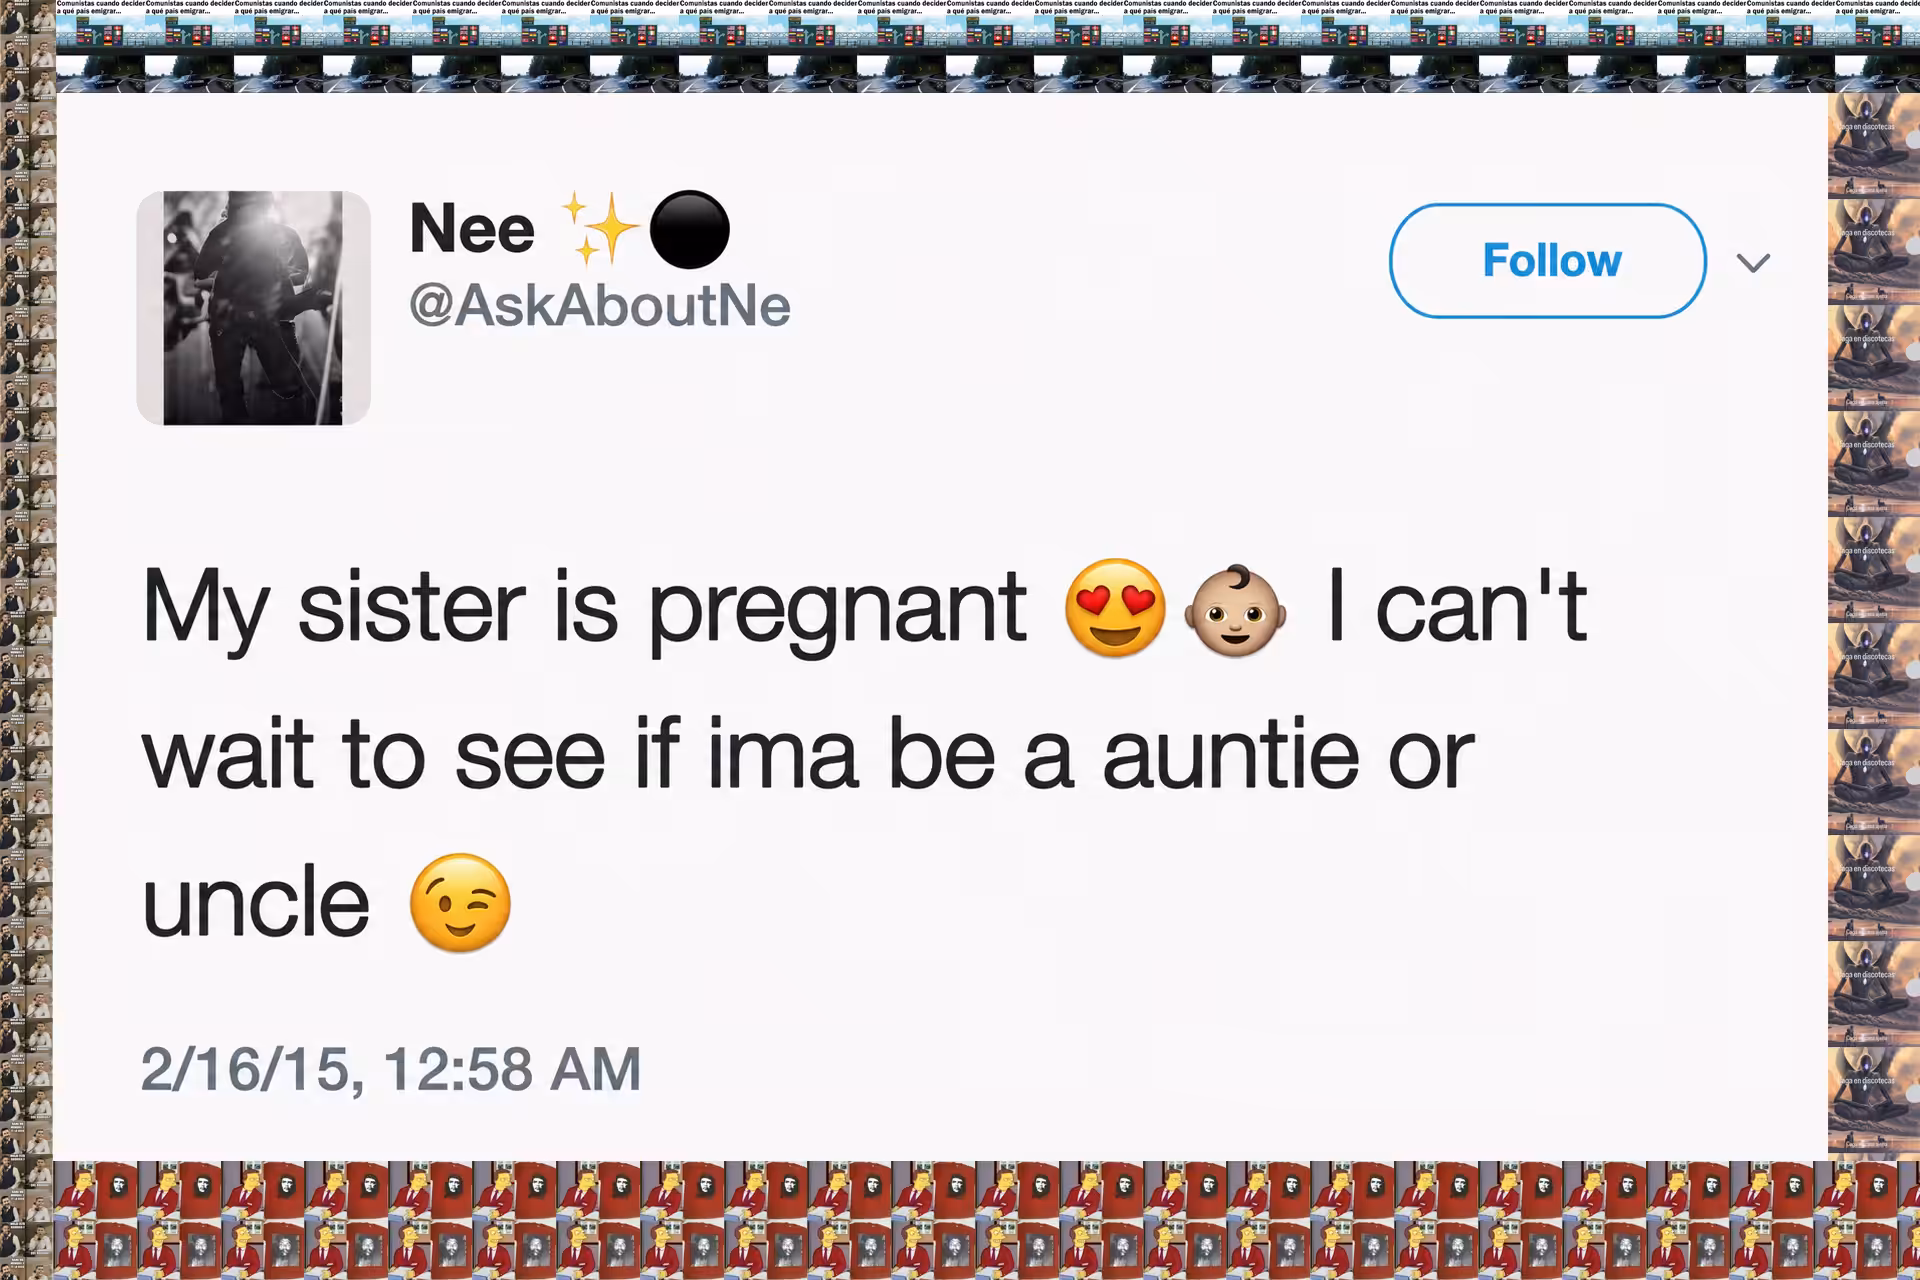
Task: Click the display name Nee
Action: [x=472, y=229]
